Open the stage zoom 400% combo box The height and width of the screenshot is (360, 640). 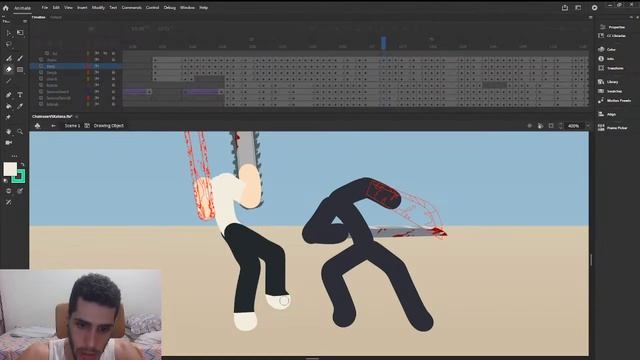(576, 126)
